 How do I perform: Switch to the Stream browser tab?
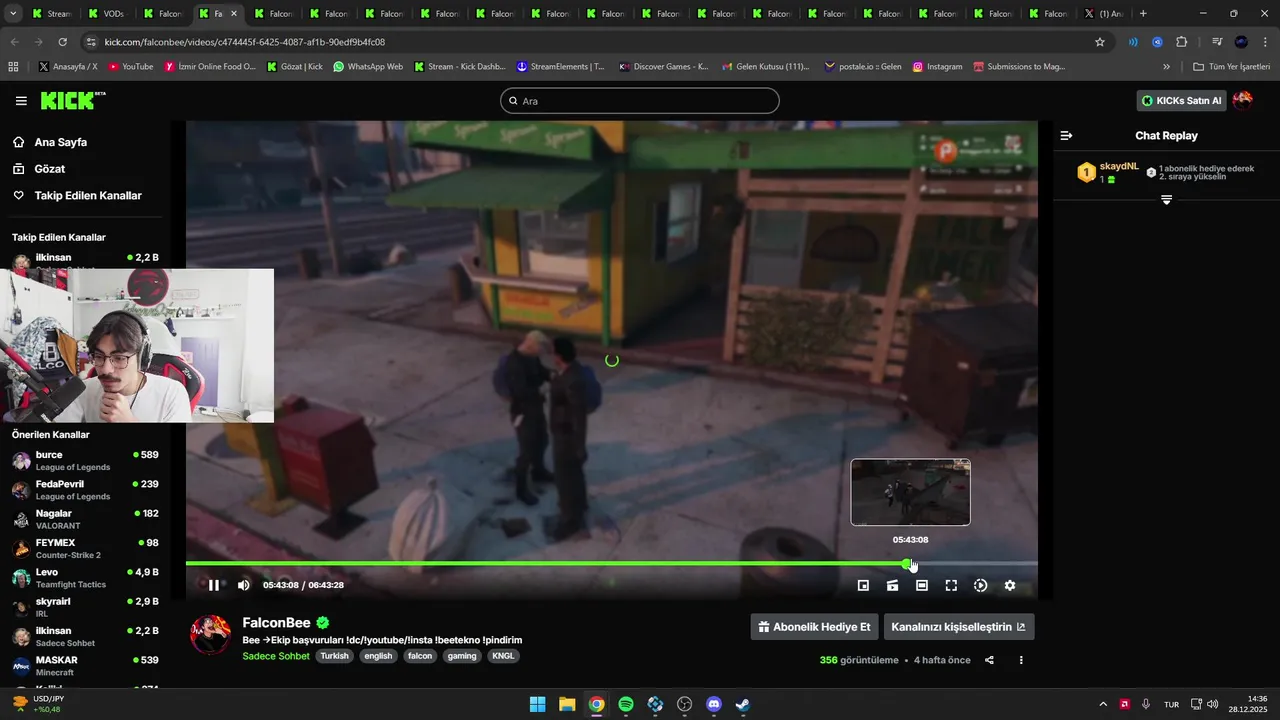pos(51,14)
